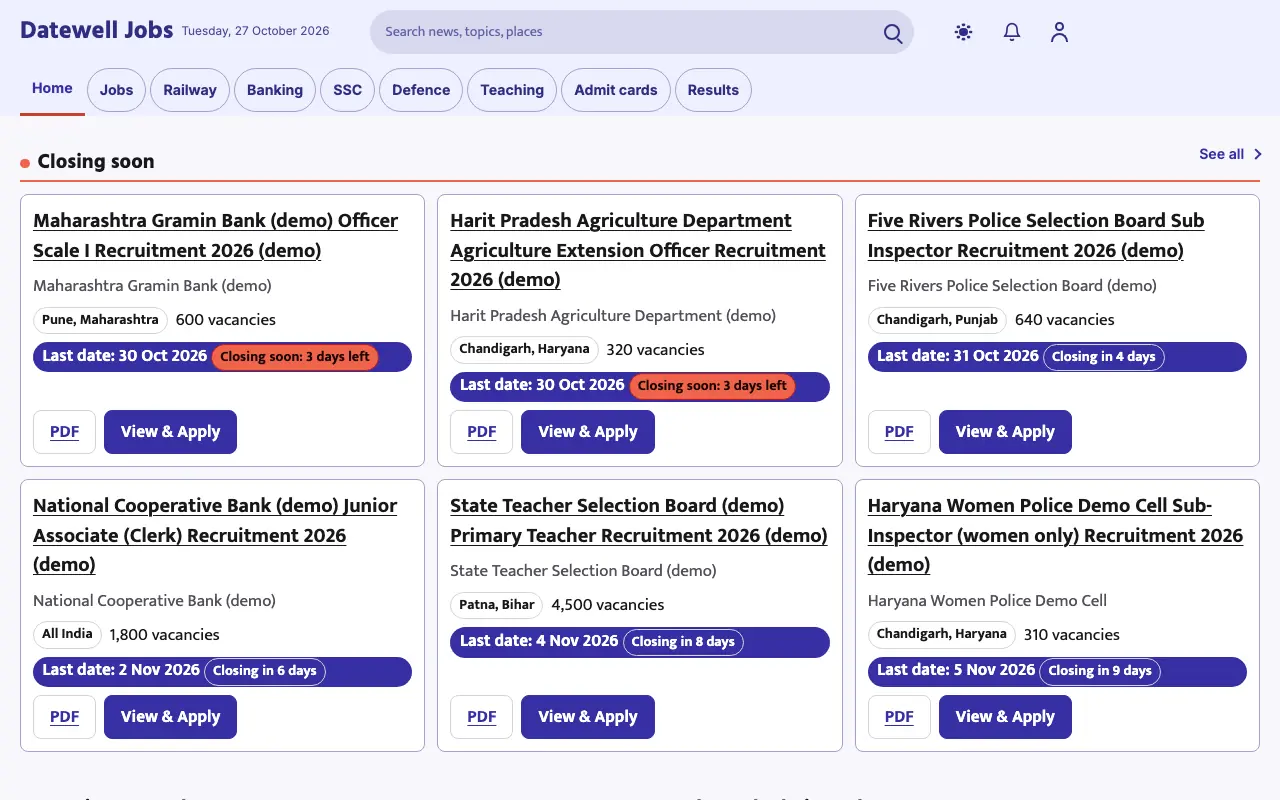Open the Banking tab
Image resolution: width=1280 pixels, height=800 pixels.
click(275, 90)
